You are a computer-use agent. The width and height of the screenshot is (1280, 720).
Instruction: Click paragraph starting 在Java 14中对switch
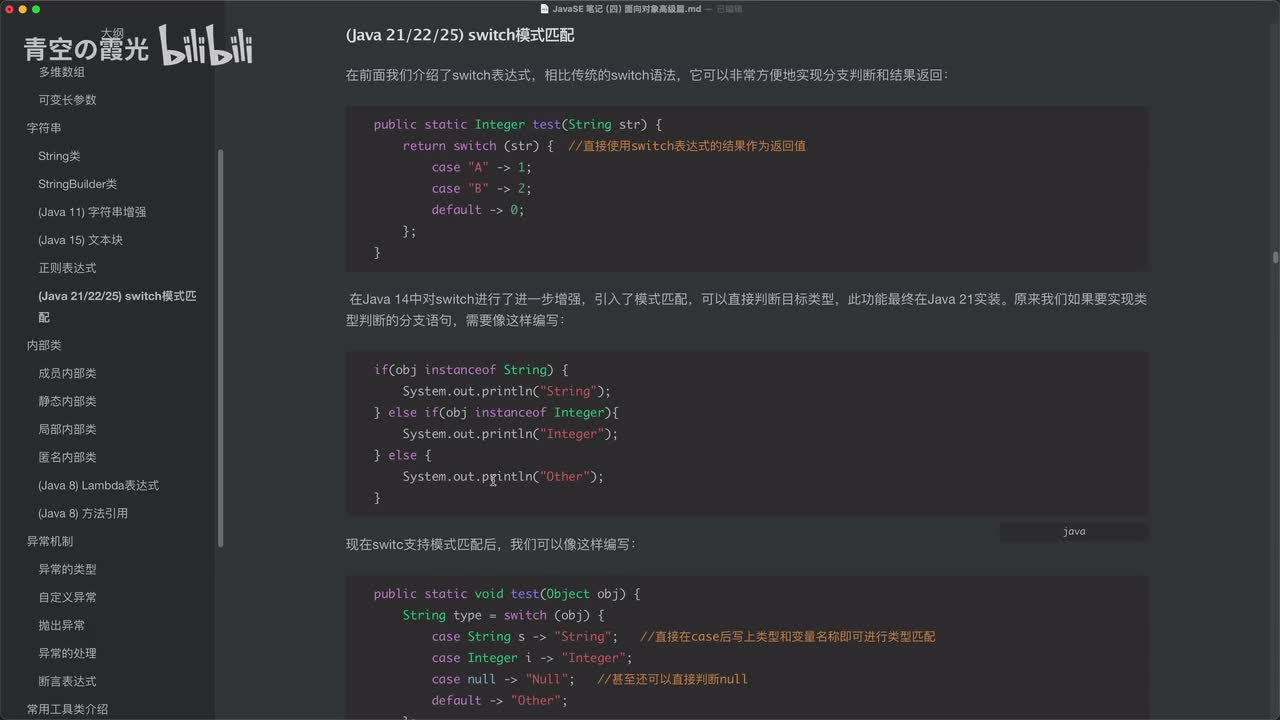[746, 309]
